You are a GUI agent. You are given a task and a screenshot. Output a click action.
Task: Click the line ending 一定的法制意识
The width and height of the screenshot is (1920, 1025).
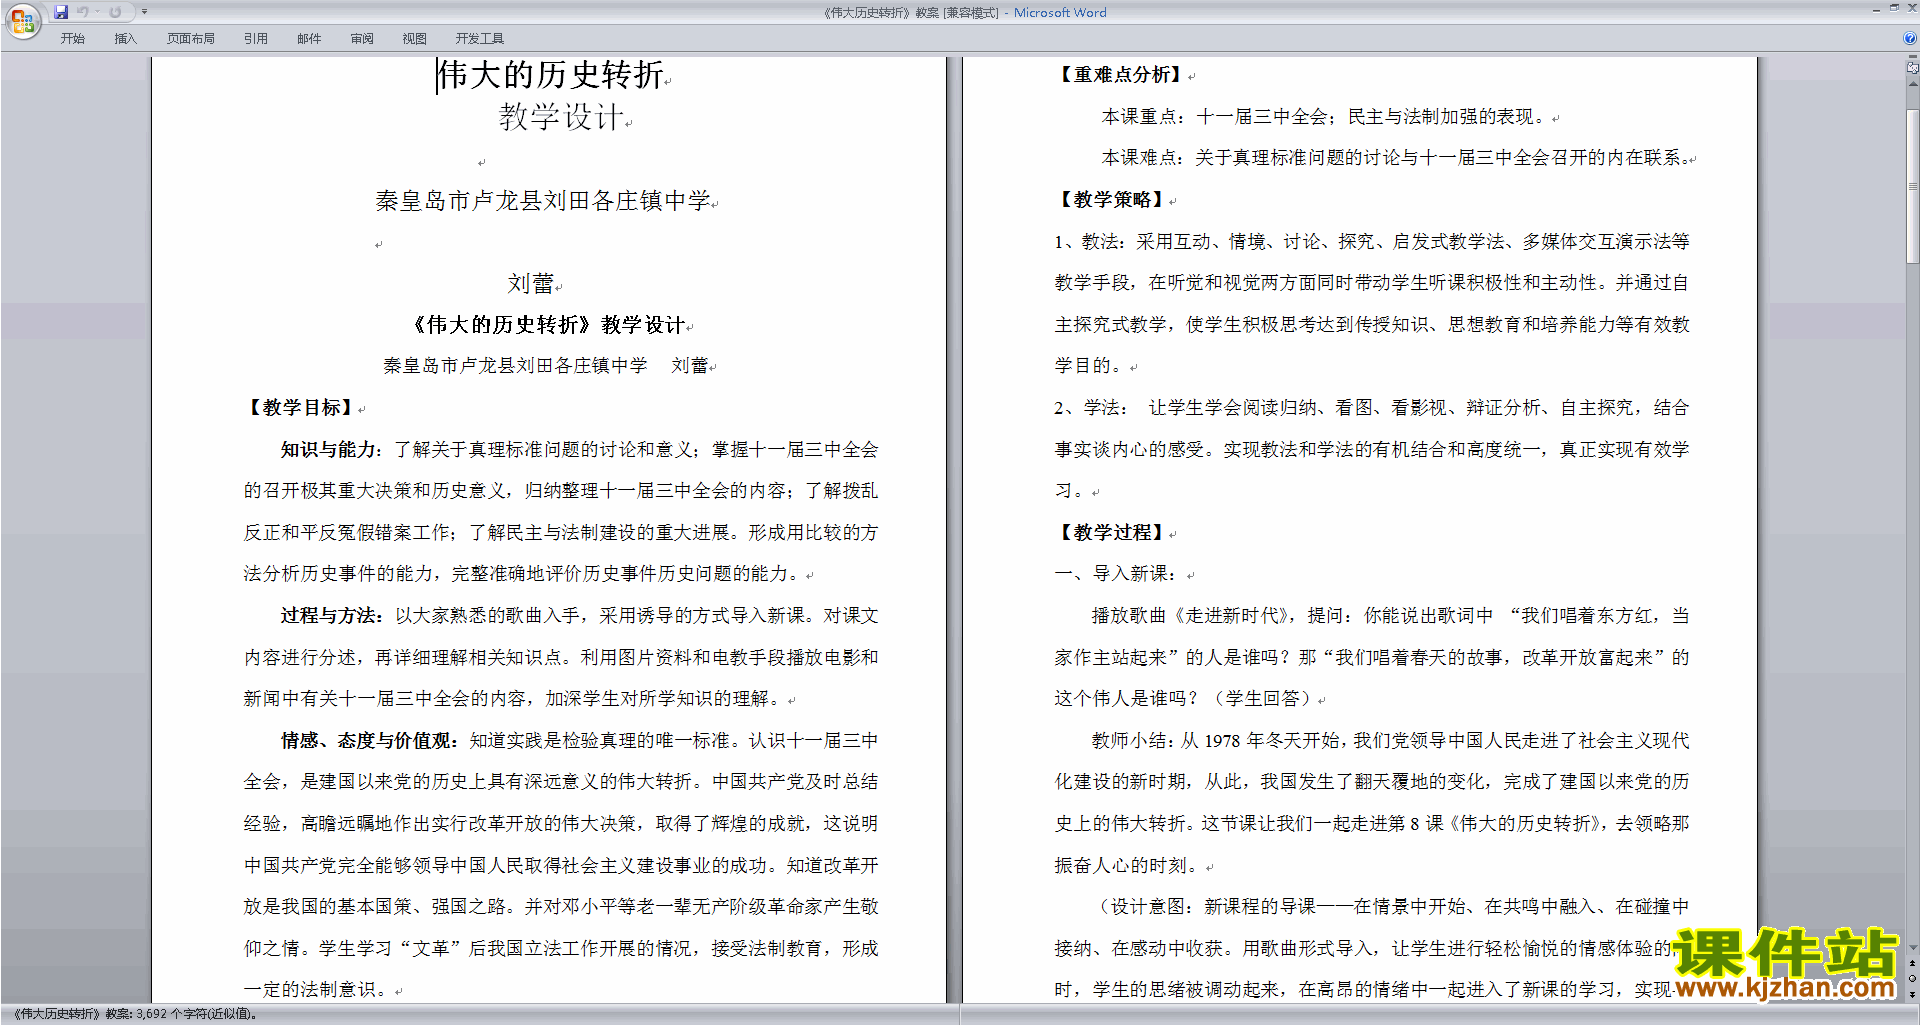tap(318, 990)
